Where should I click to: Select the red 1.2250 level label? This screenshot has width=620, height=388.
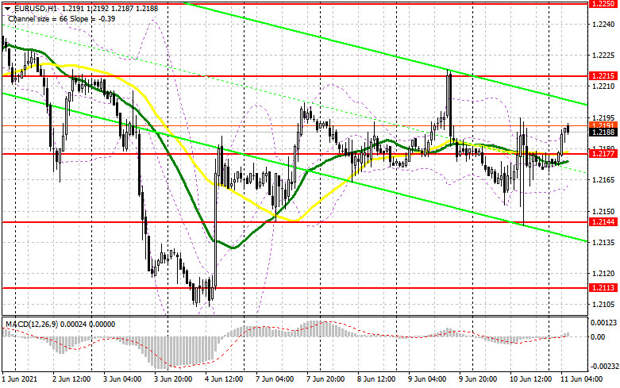(603, 4)
